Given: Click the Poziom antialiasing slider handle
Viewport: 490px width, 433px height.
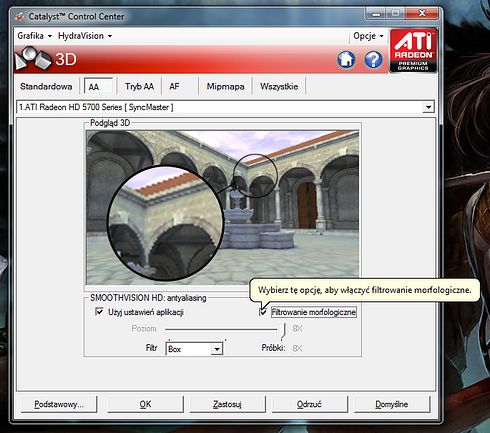Looking at the screenshot, I should pyautogui.click(x=284, y=330).
